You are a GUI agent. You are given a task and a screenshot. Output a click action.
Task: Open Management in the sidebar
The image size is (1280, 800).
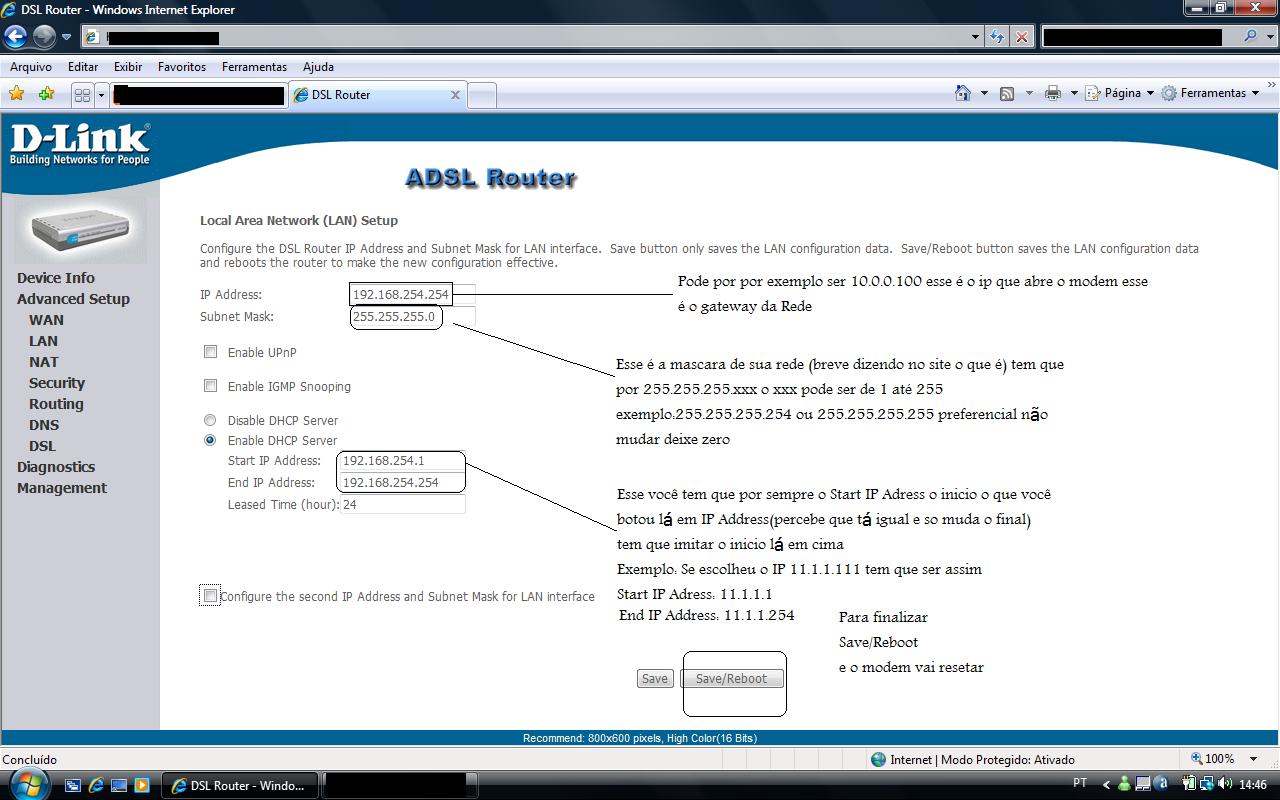(62, 488)
